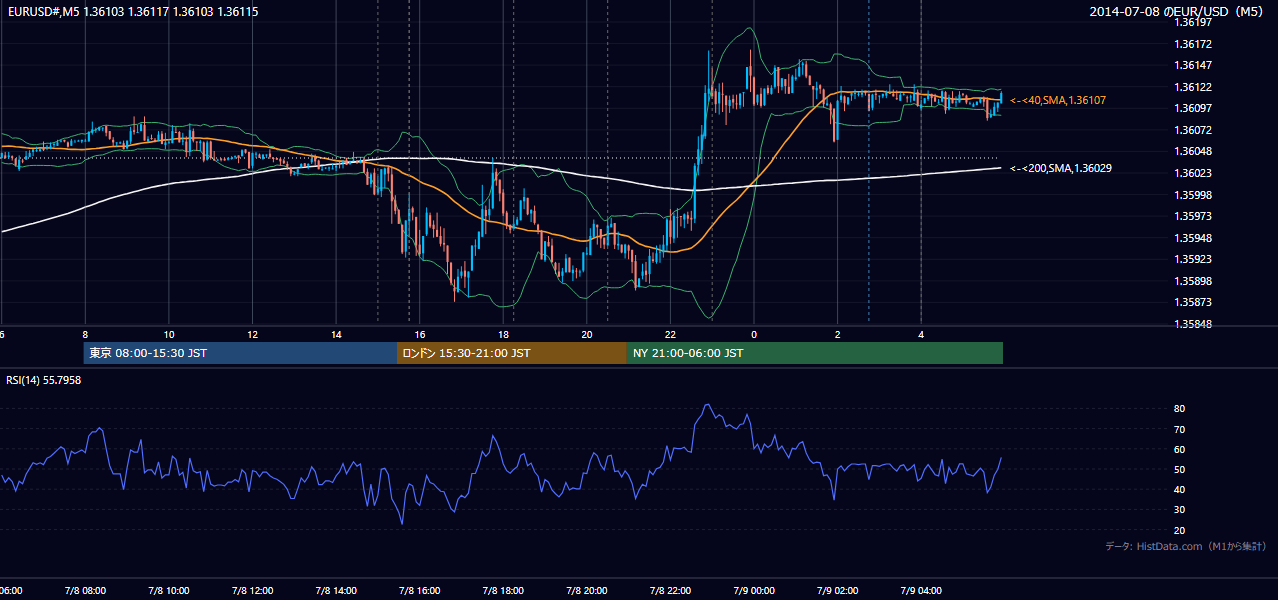Click the RSI scale value 20
The width and height of the screenshot is (1278, 600).
(x=1180, y=530)
